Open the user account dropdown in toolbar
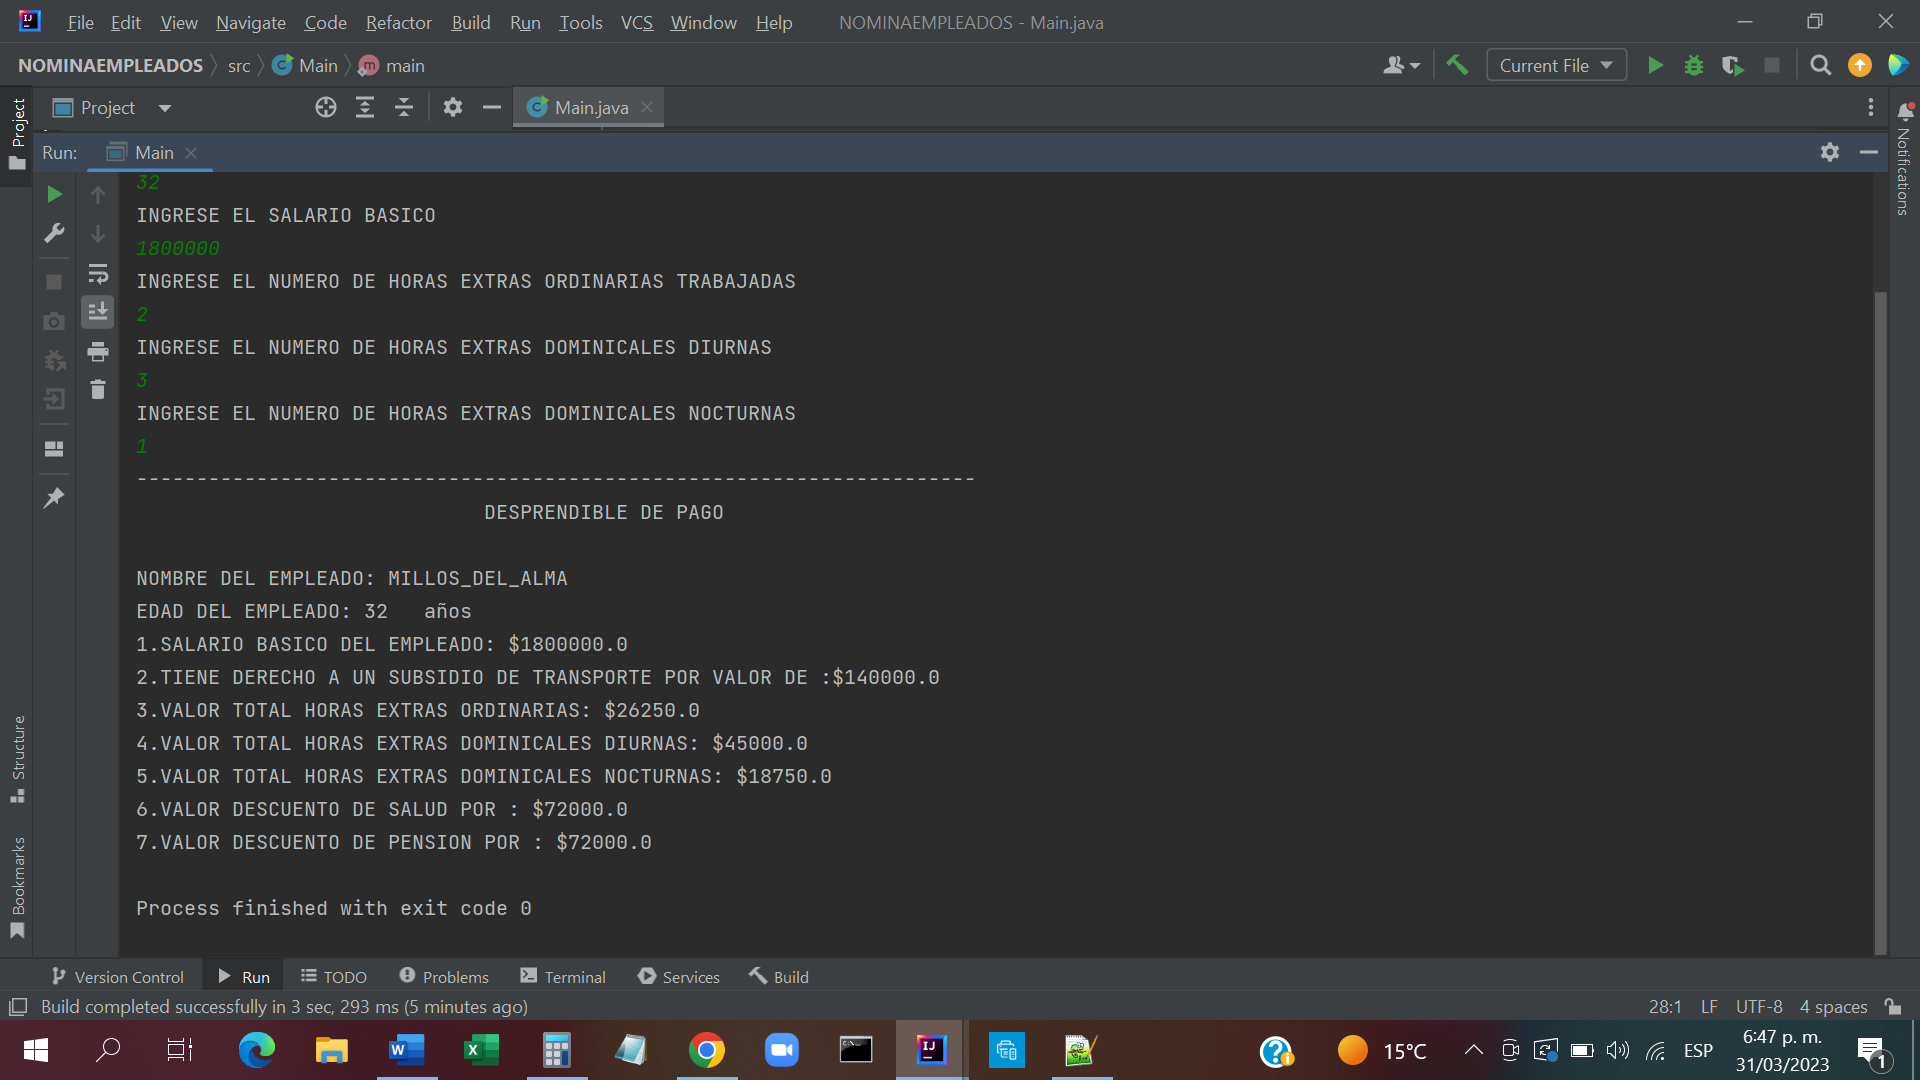The image size is (1920, 1080). [1401, 66]
